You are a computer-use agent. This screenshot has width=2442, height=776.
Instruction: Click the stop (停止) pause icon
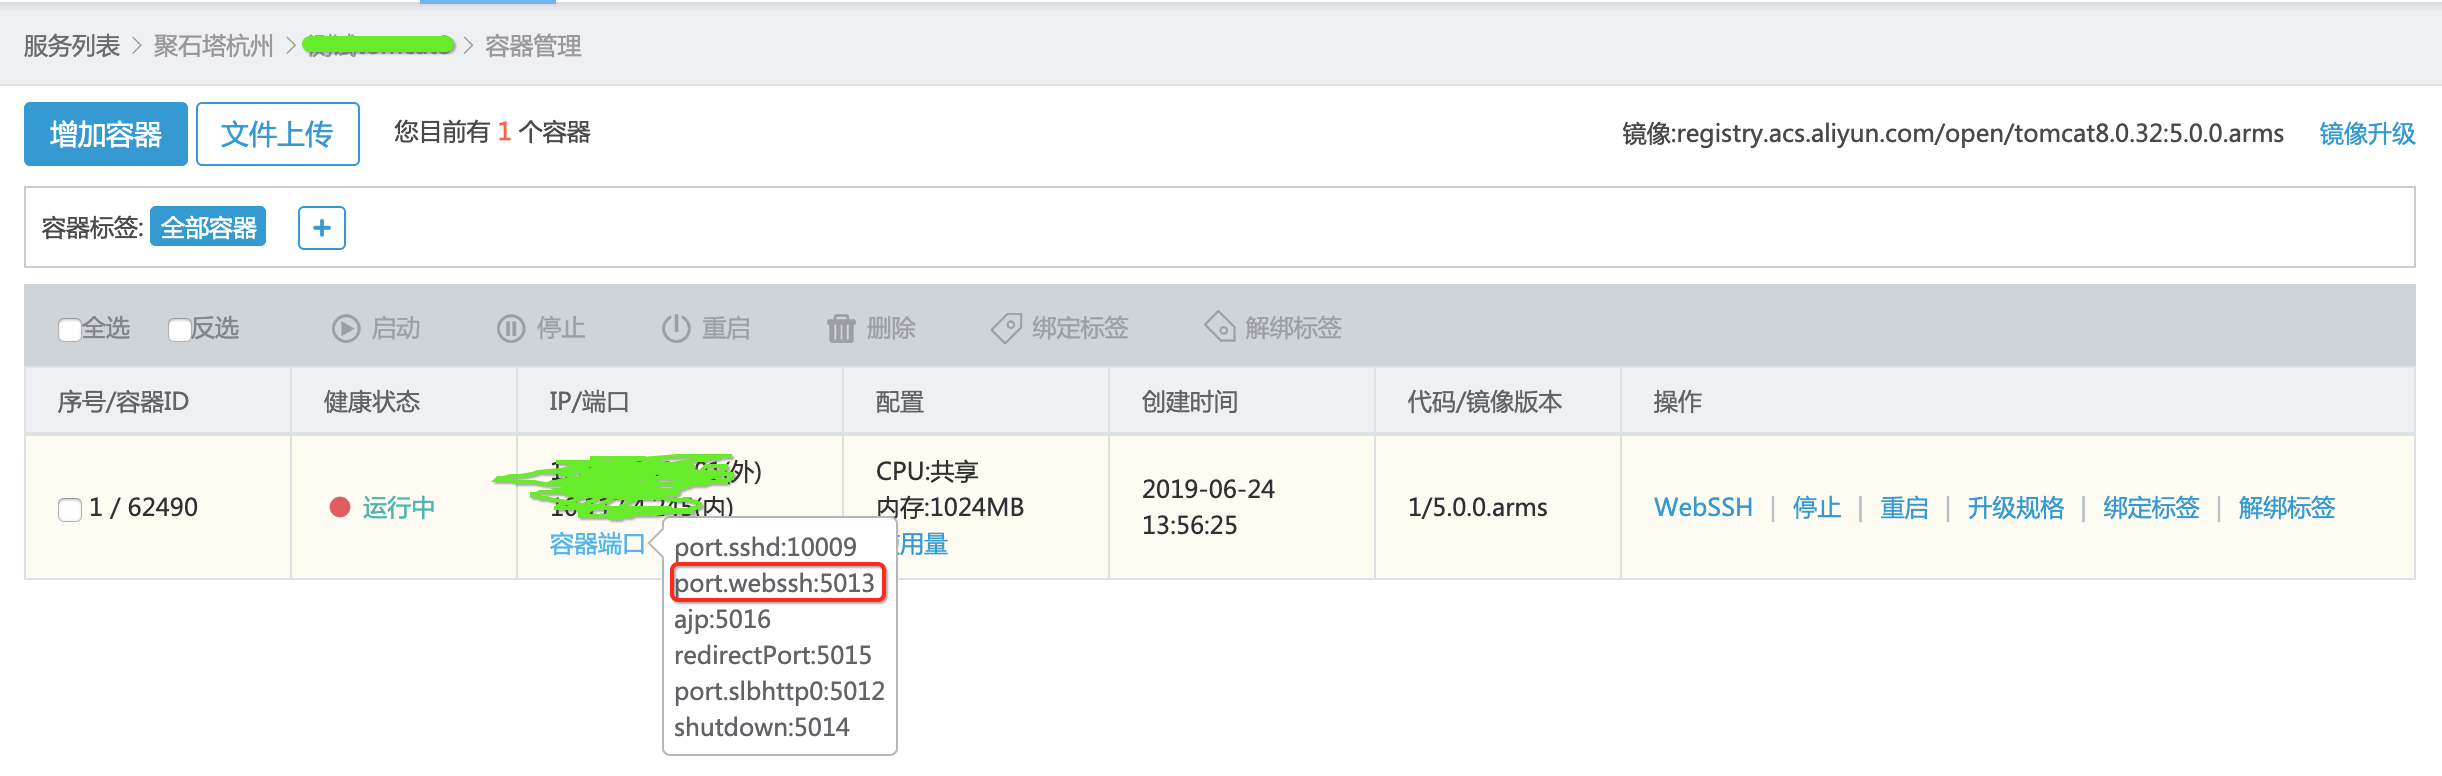511,328
